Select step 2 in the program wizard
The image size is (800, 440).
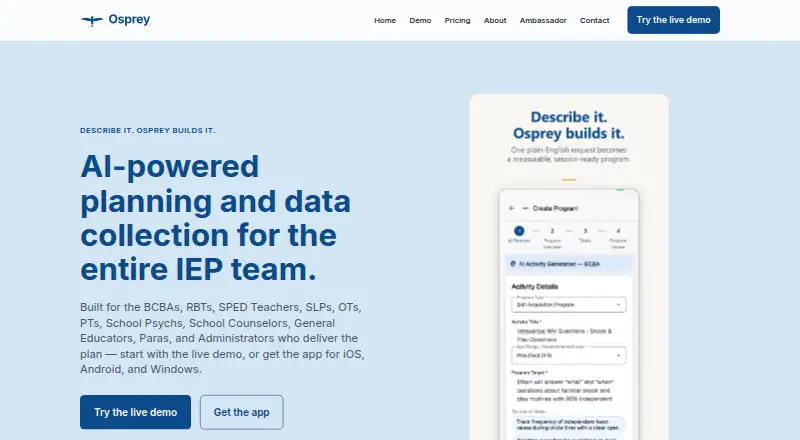(552, 231)
